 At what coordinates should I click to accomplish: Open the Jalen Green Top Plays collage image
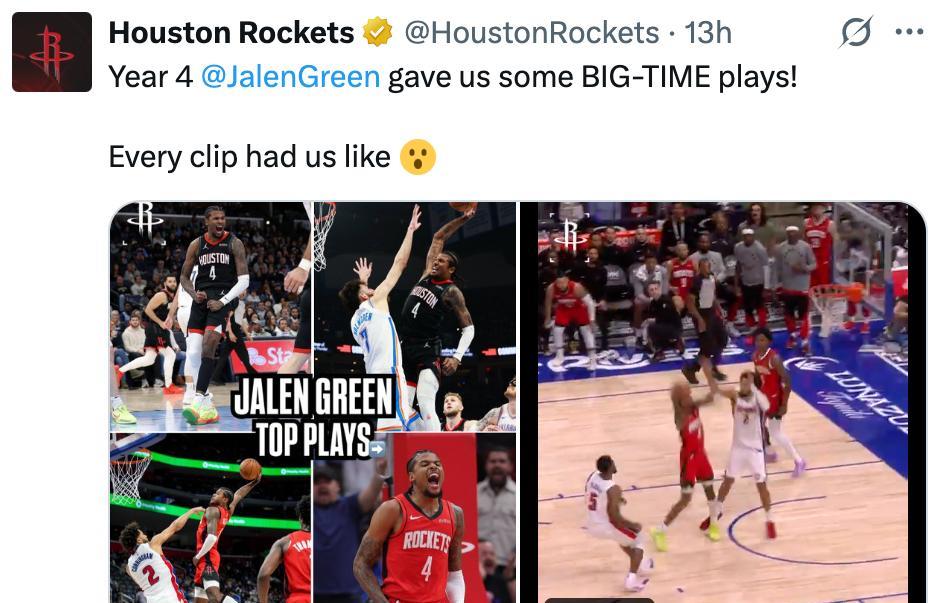coord(313,402)
